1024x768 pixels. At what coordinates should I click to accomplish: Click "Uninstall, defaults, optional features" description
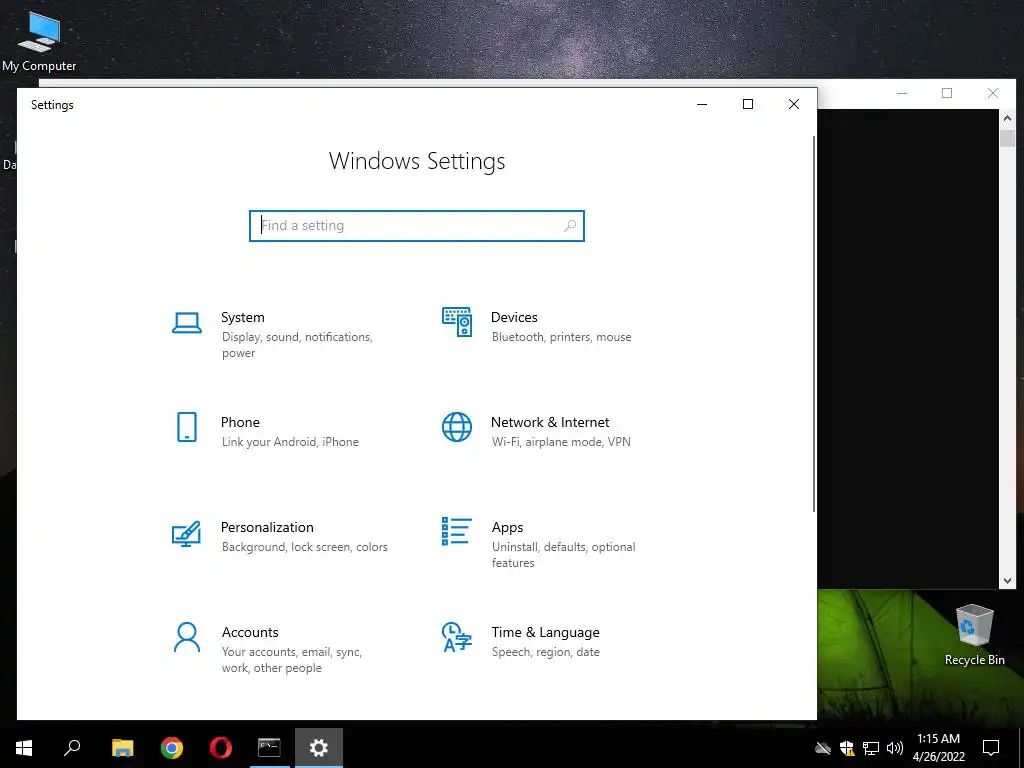(x=564, y=554)
